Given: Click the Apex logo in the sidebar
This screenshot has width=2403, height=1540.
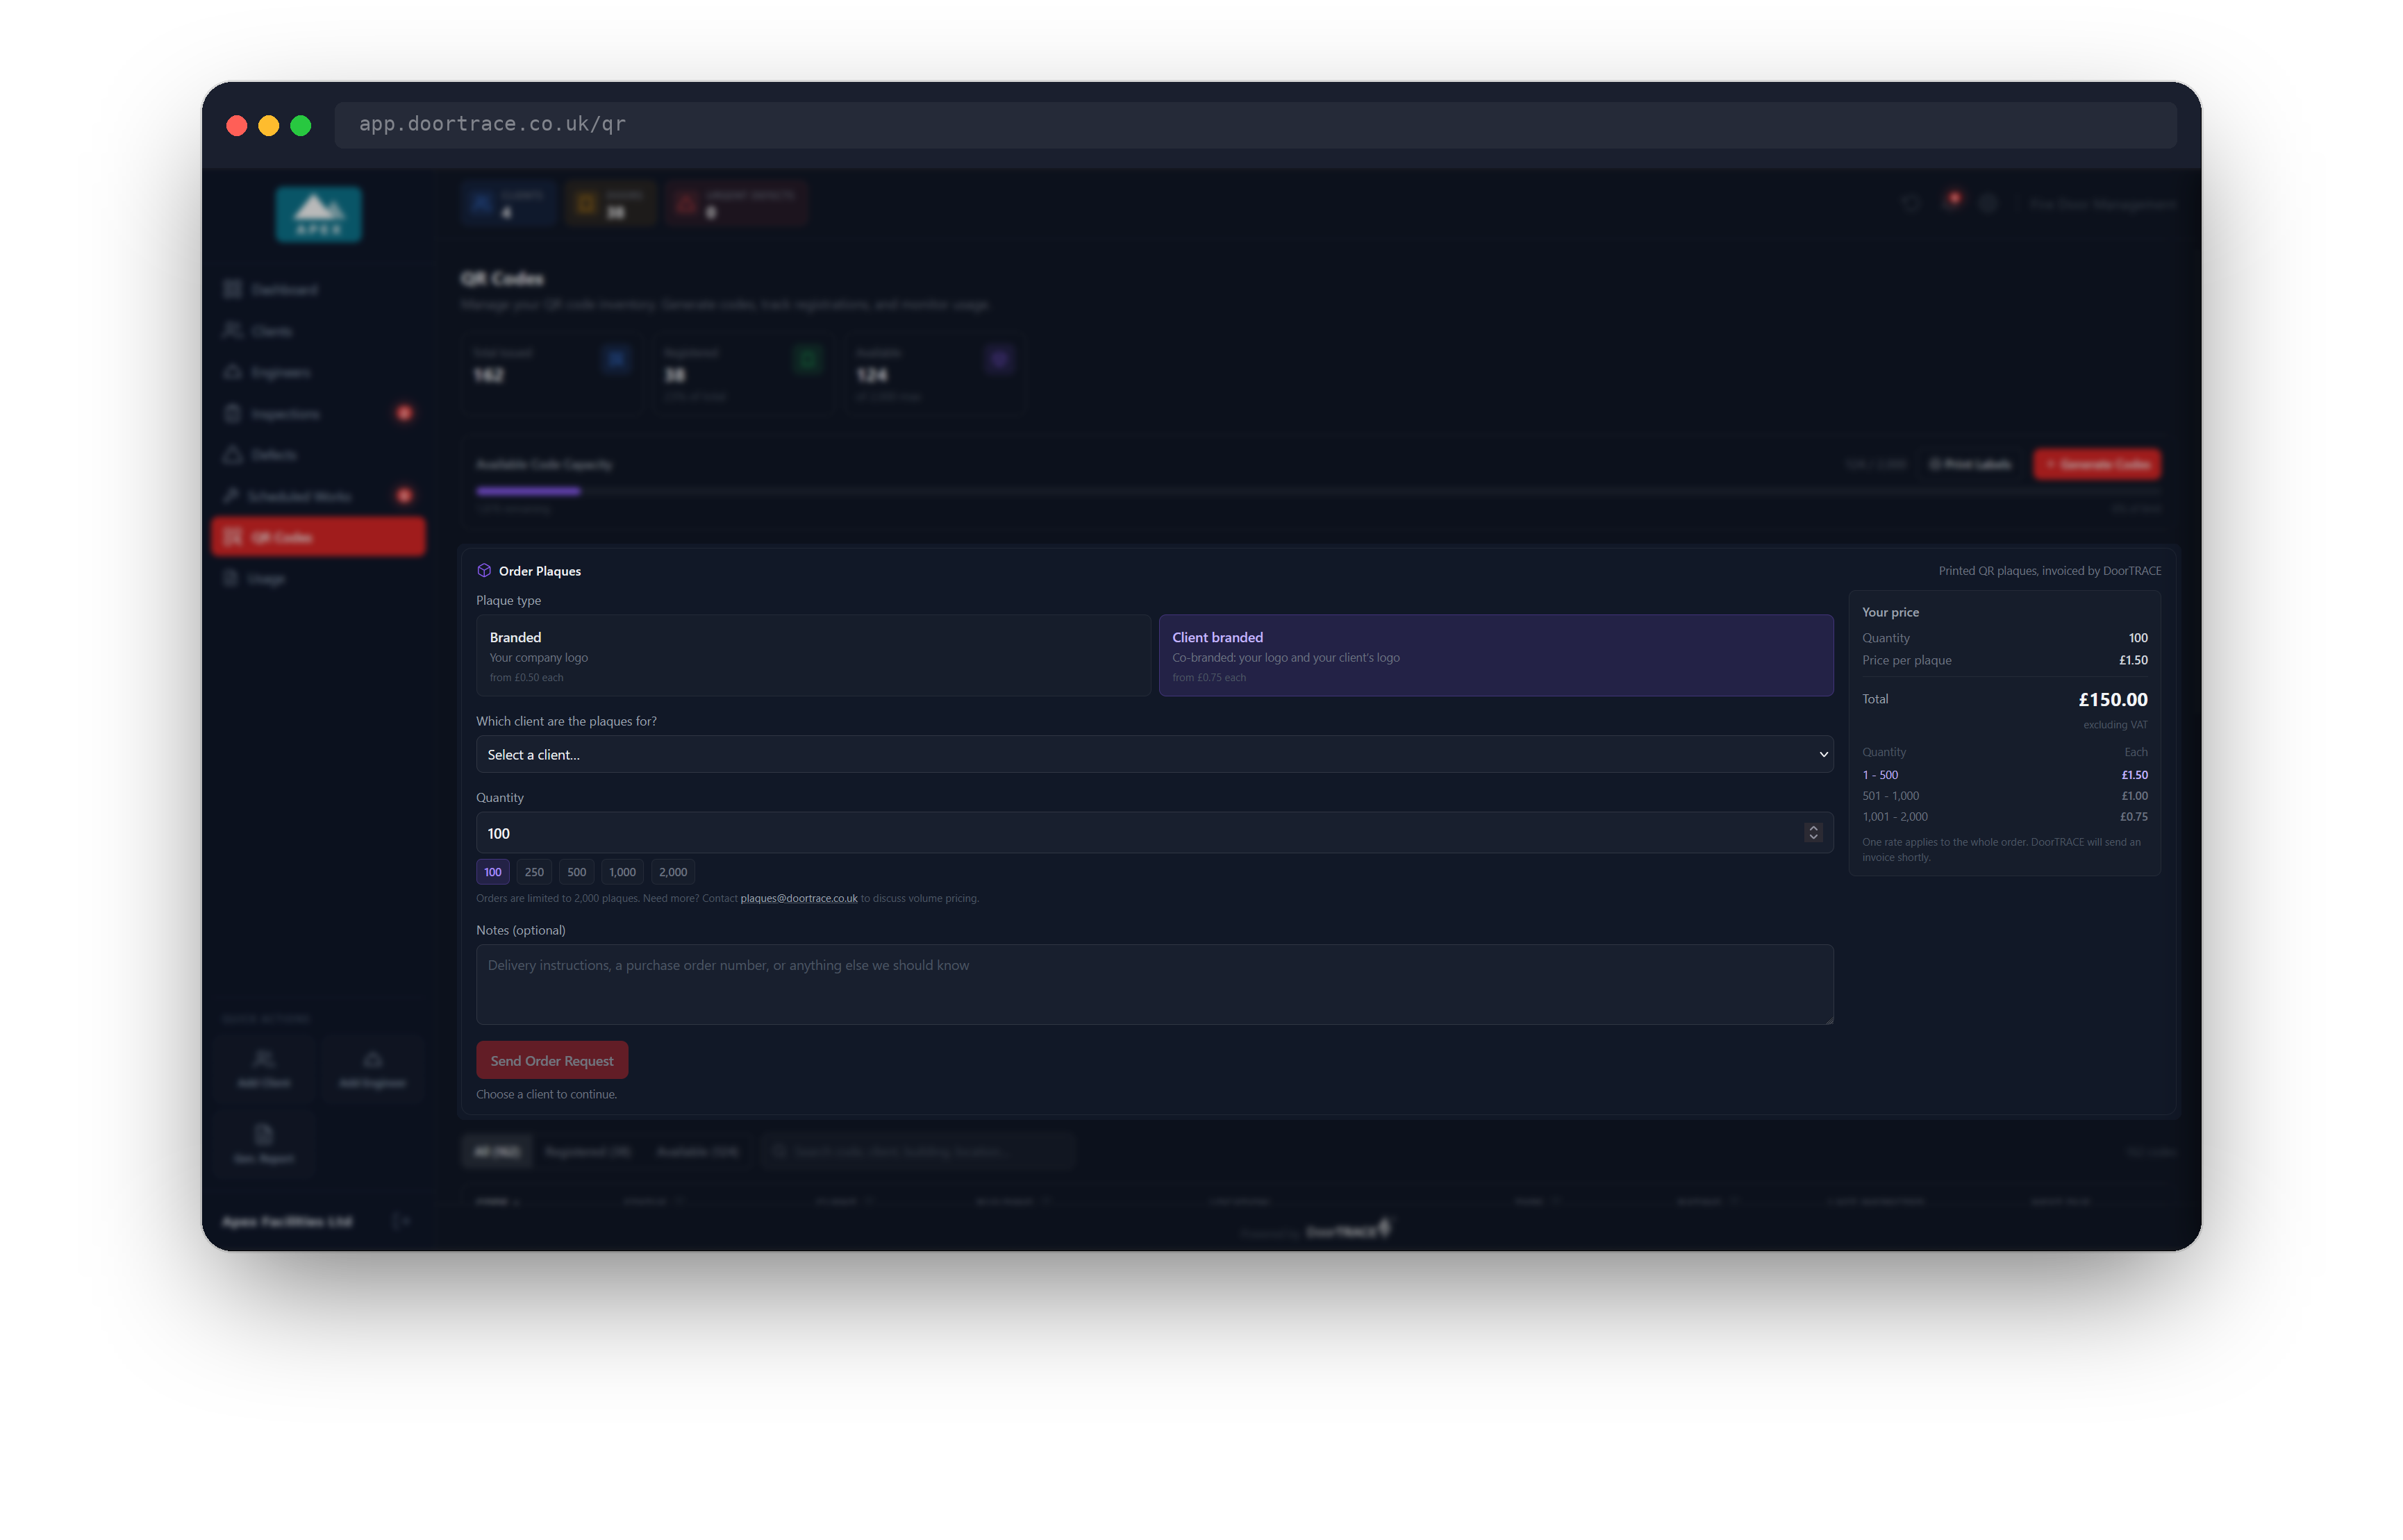Looking at the screenshot, I should pyautogui.click(x=318, y=213).
